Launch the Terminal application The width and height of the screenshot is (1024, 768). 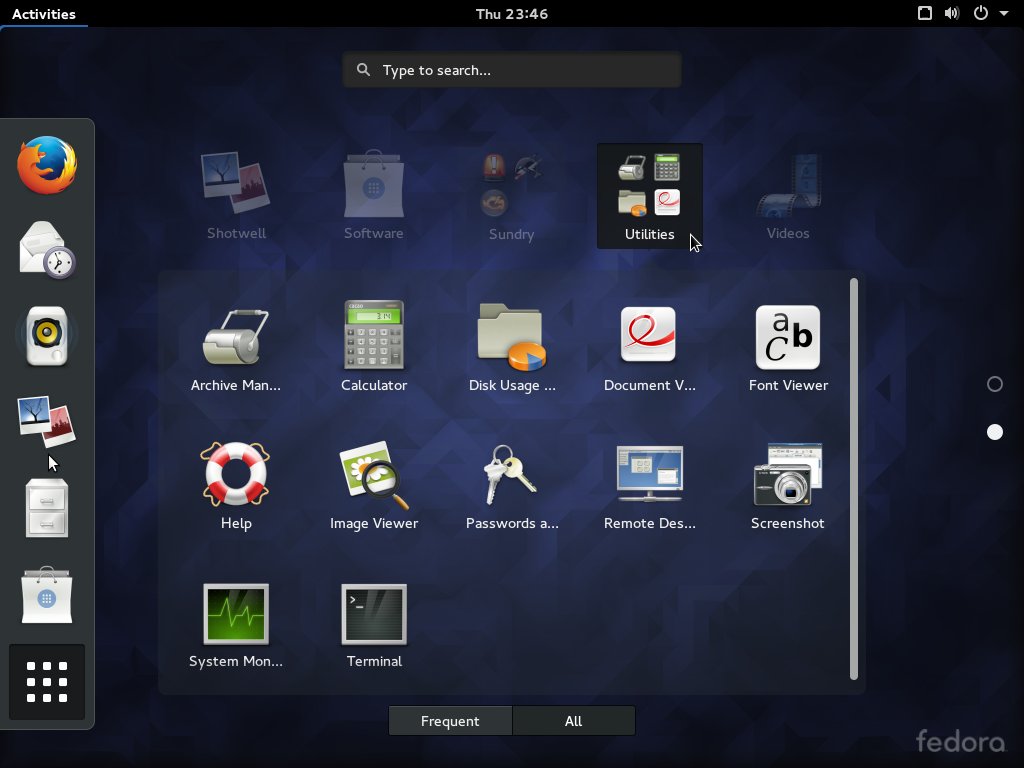(374, 620)
